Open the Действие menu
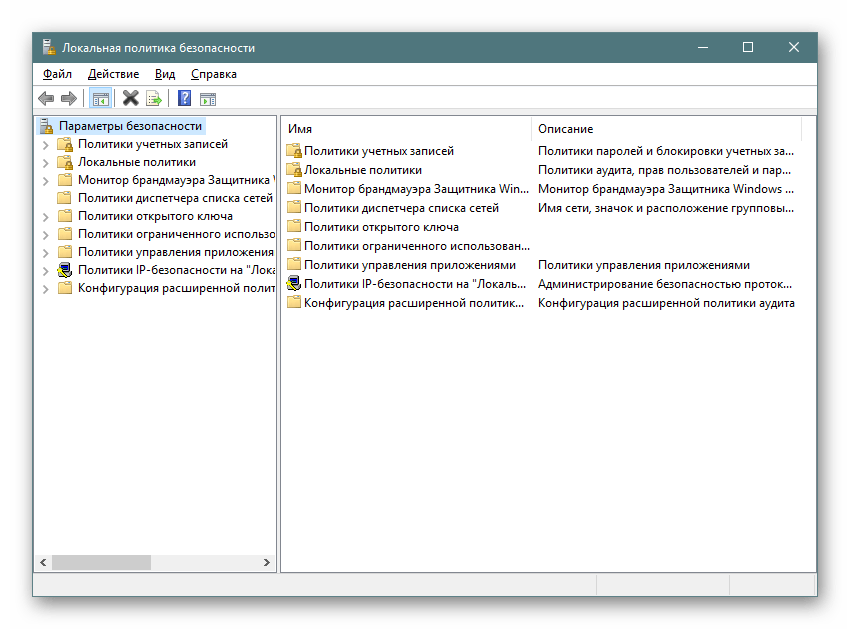The image size is (850, 629). (x=113, y=74)
